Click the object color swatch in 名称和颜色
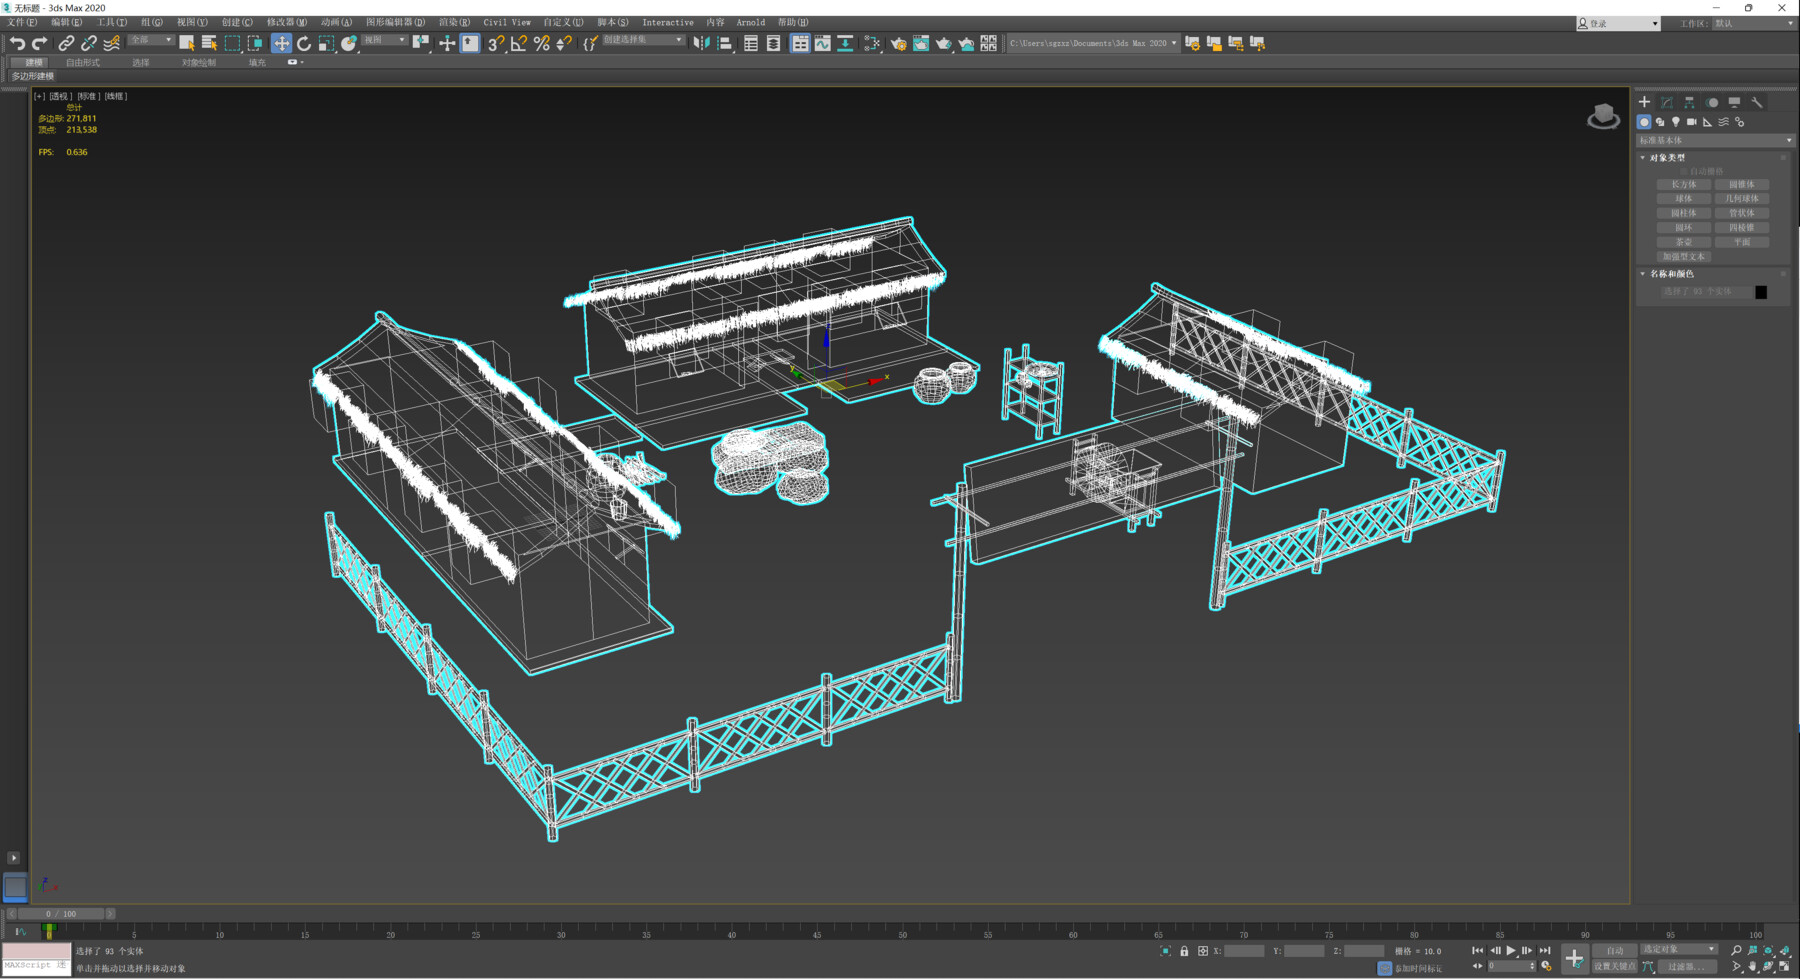 [1761, 290]
